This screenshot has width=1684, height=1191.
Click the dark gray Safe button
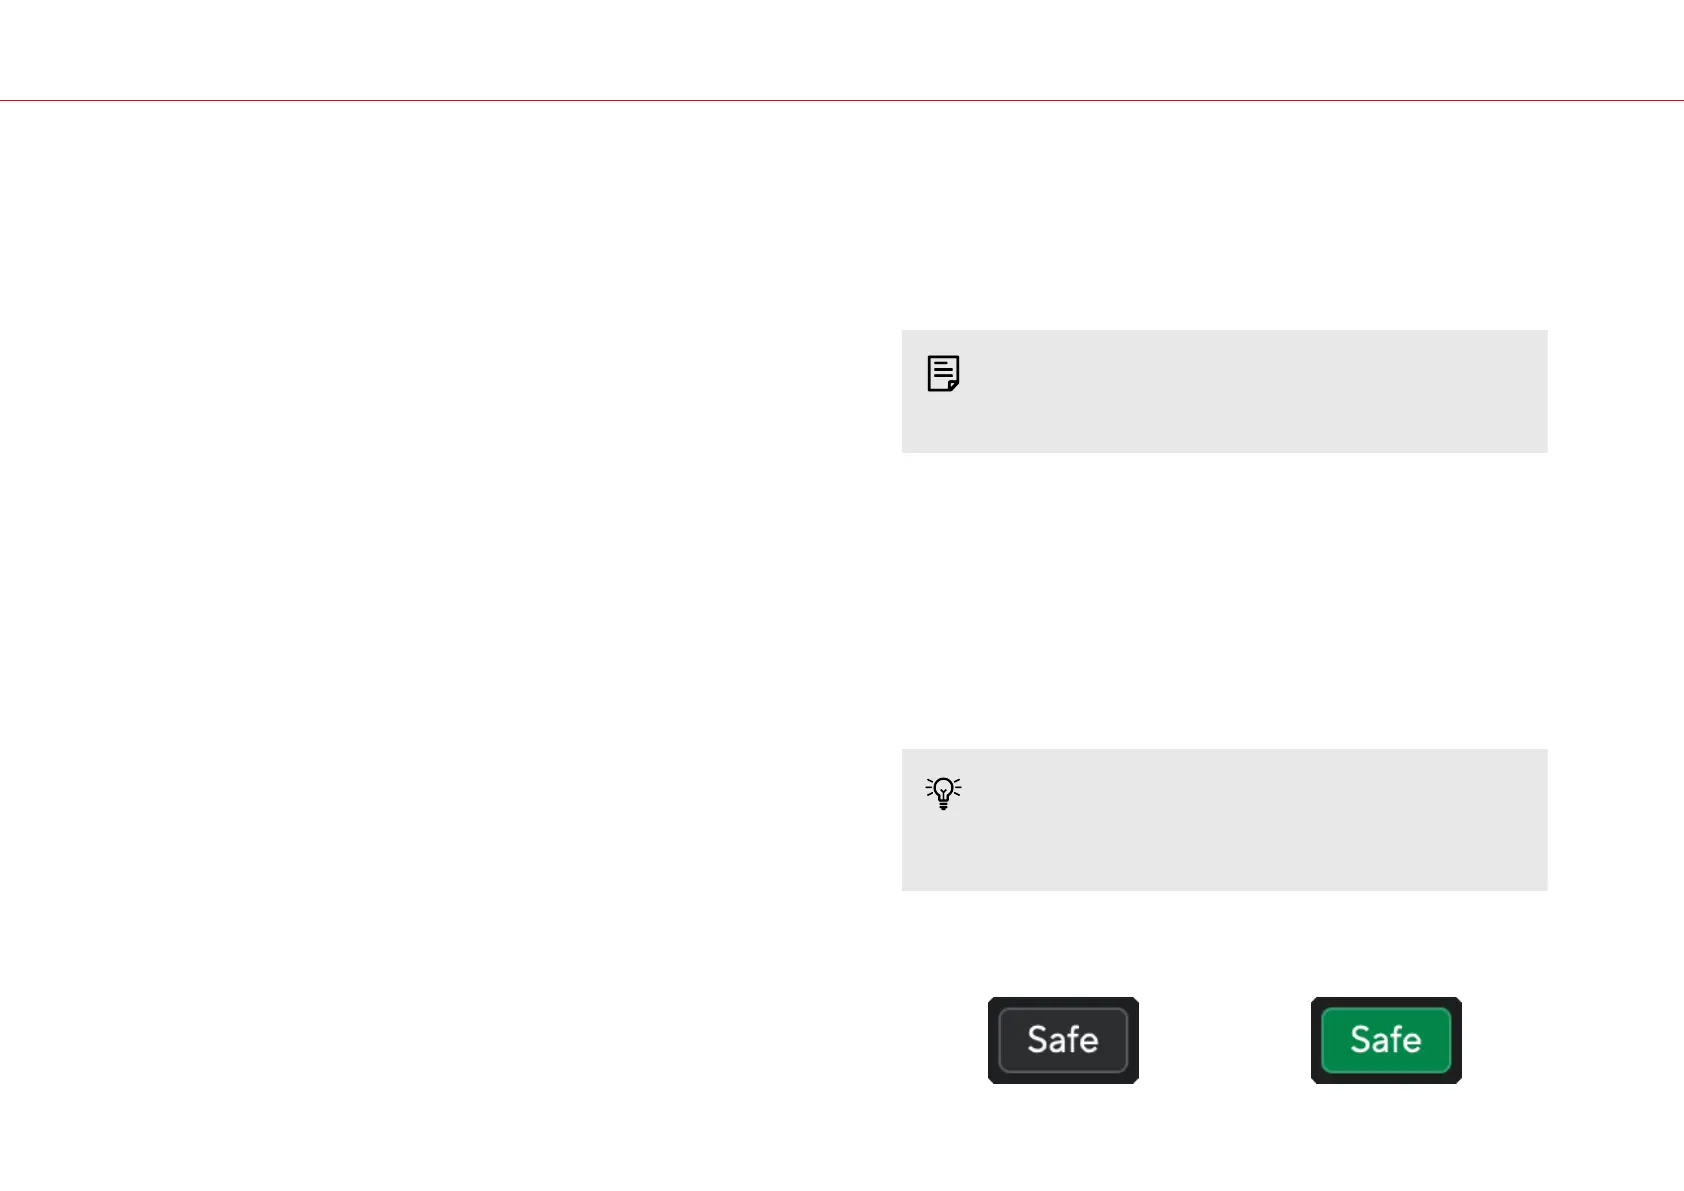[1063, 1040]
